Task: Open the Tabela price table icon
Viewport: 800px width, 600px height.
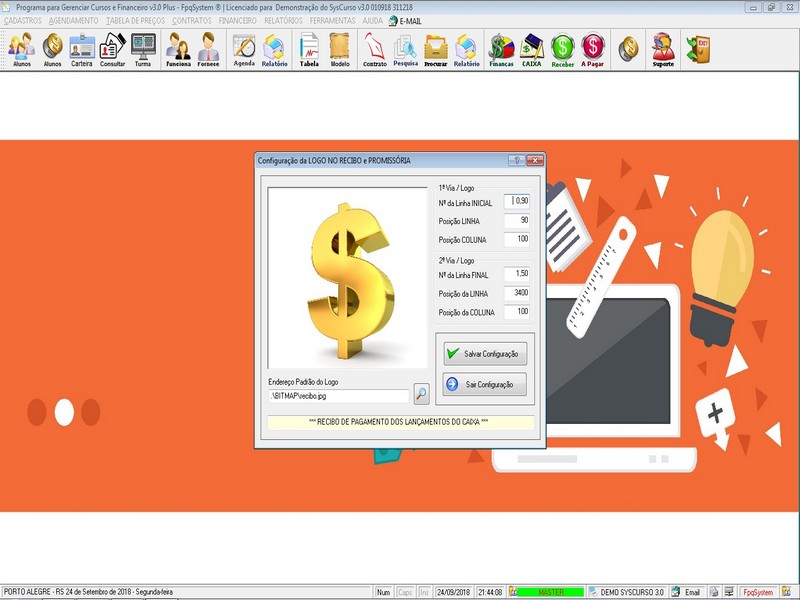Action: click(x=309, y=49)
